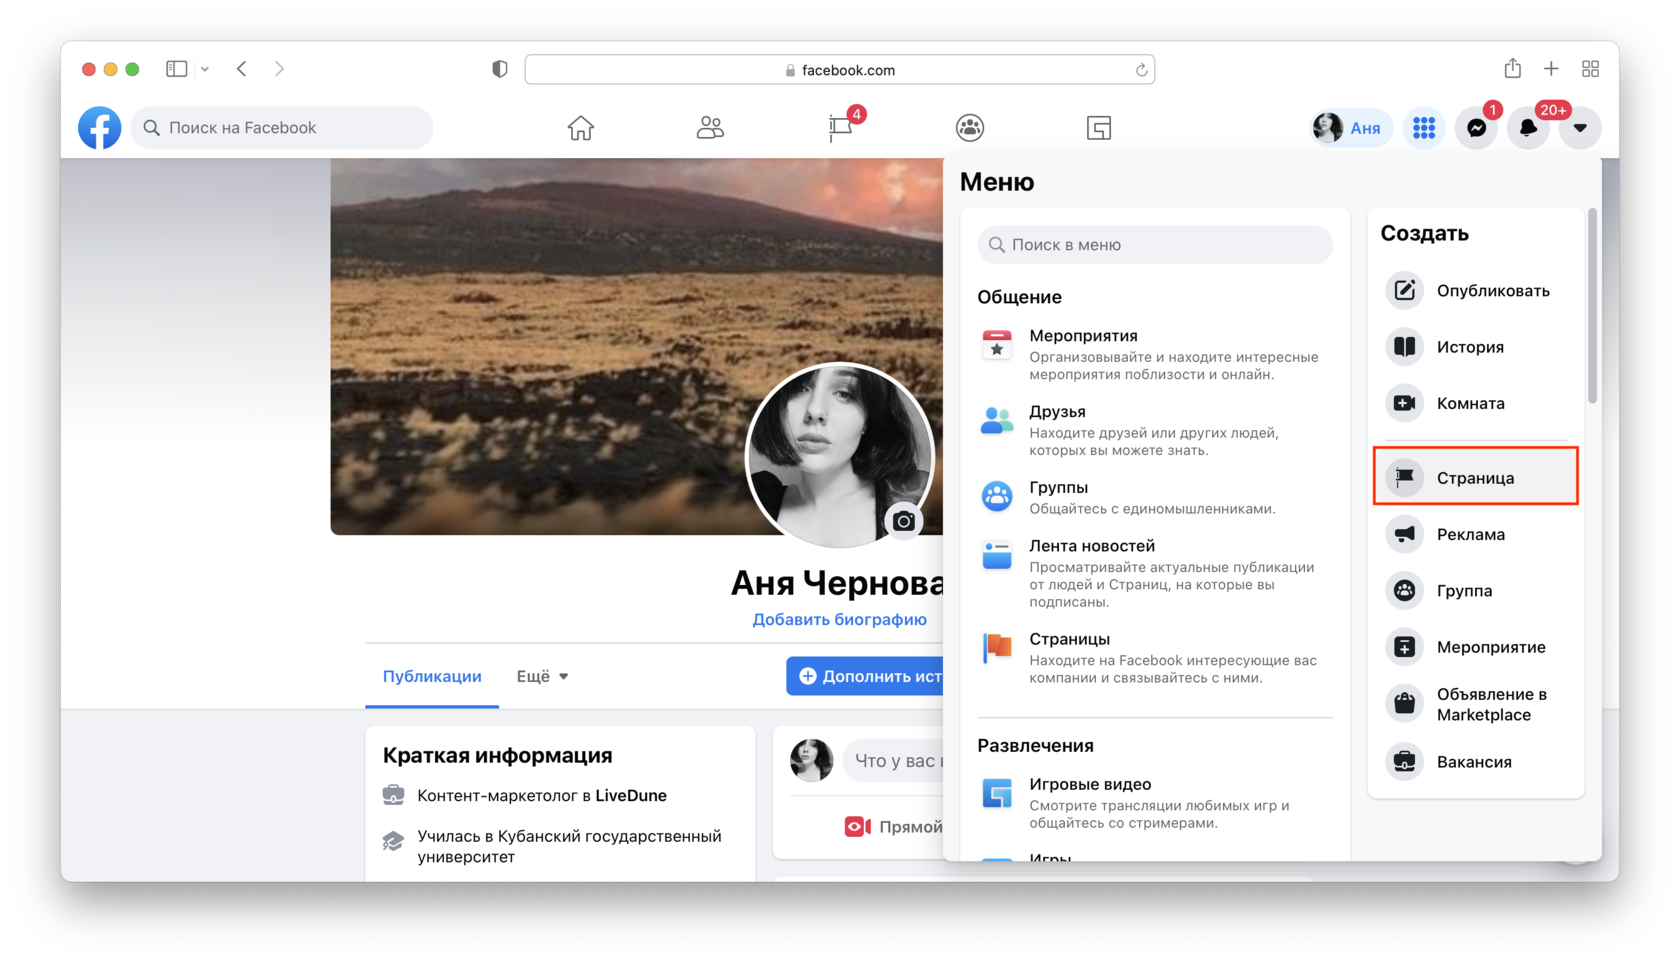Click the Реклама megaphone icon
Image resolution: width=1680 pixels, height=962 pixels.
1404,533
